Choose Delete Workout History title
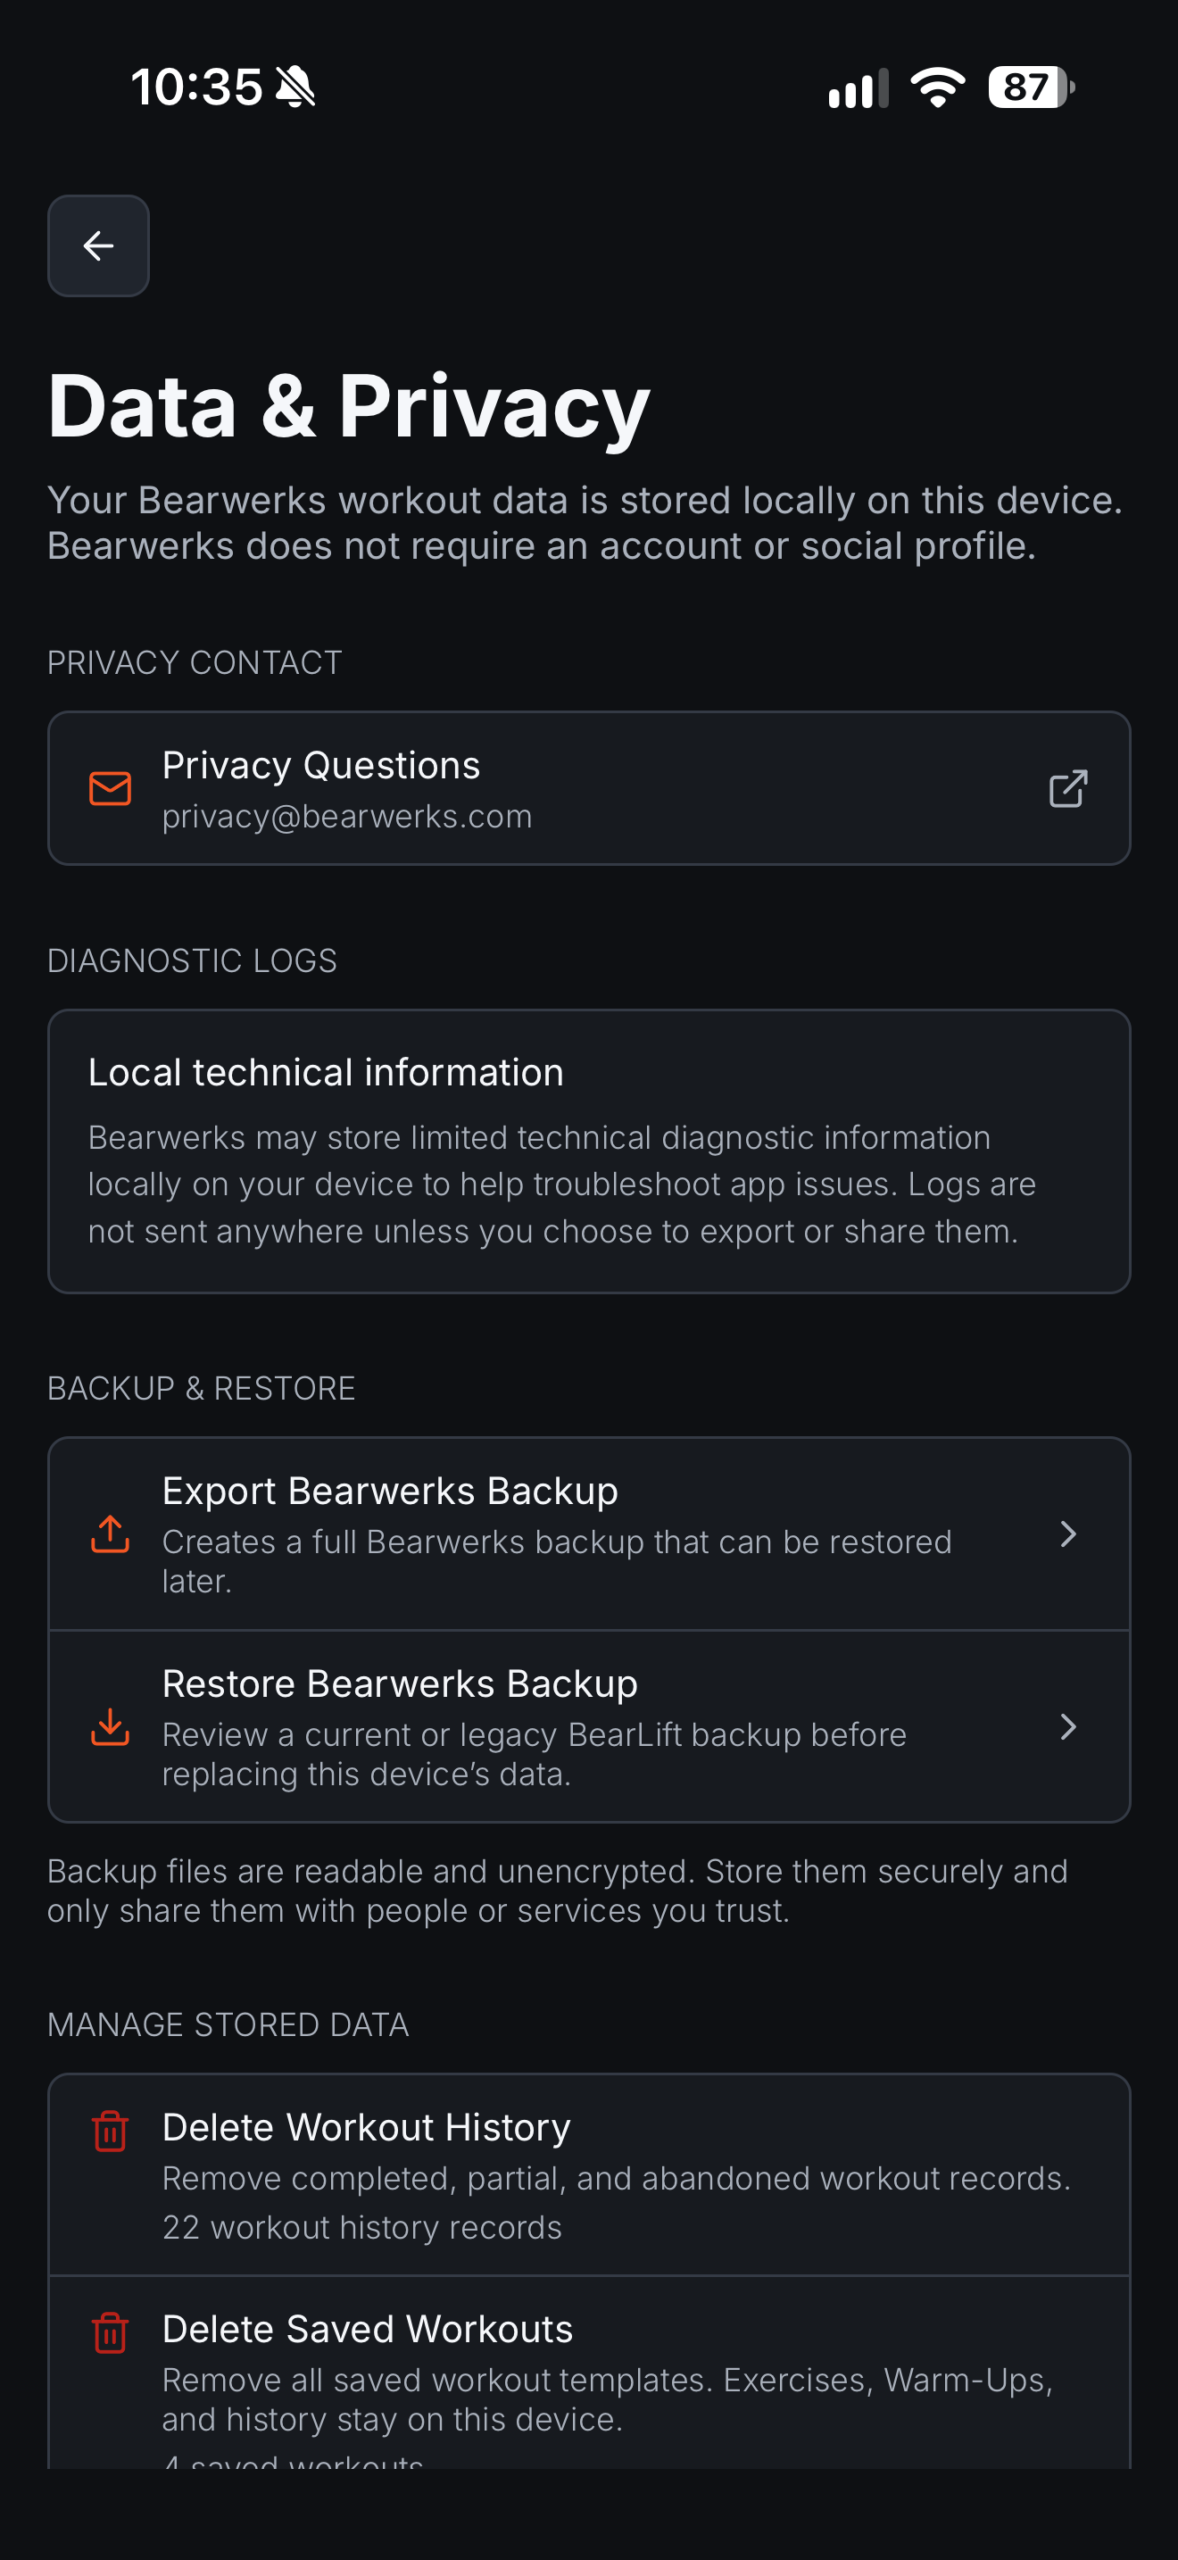The width and height of the screenshot is (1178, 2560). [366, 2127]
